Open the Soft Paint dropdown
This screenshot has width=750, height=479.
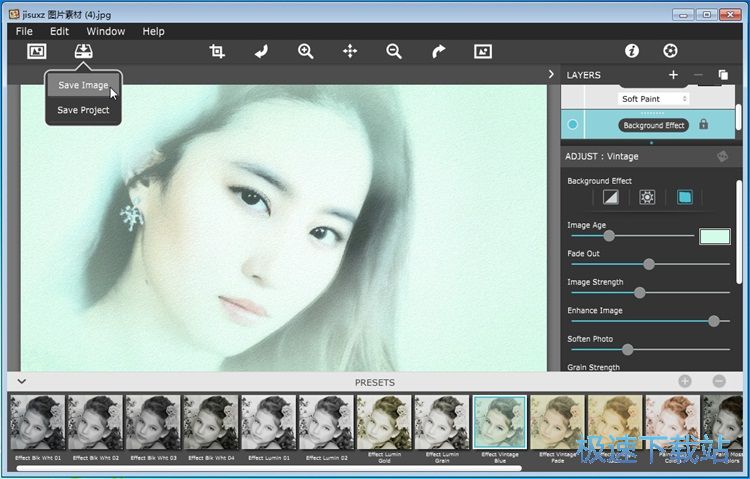(x=654, y=99)
